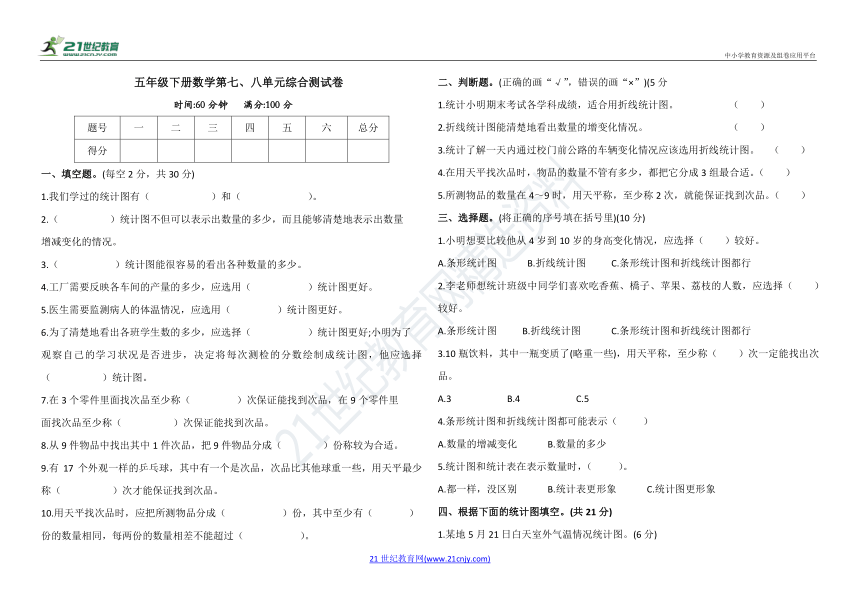The width and height of the screenshot is (861, 608).
Task: Click question 7 在 3 个零件里面找次品至少称
Action: coord(220,400)
